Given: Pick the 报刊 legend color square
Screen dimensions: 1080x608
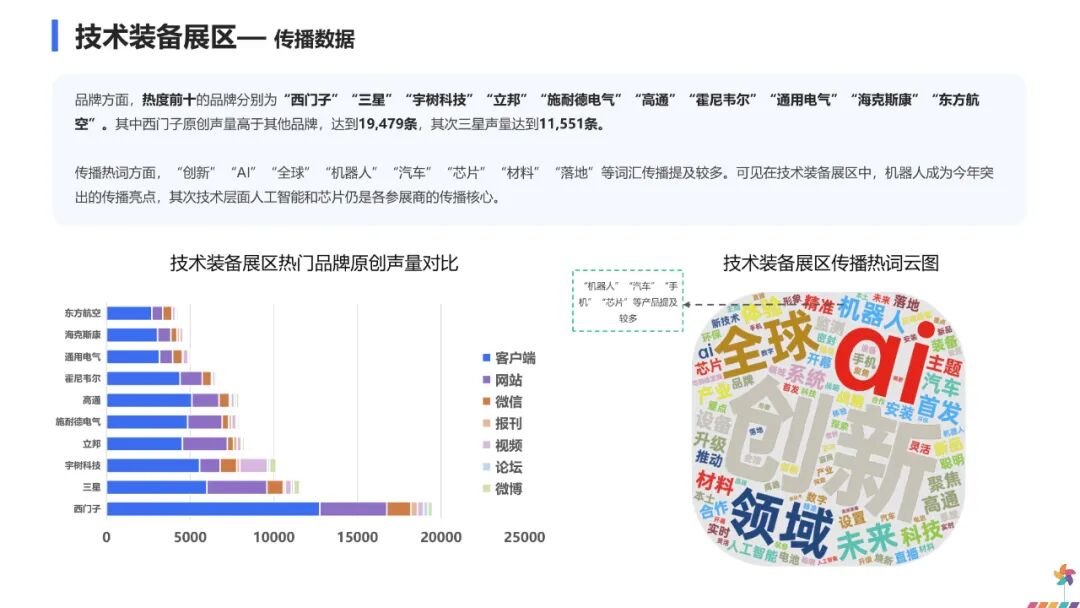Looking at the screenshot, I should 486,423.
